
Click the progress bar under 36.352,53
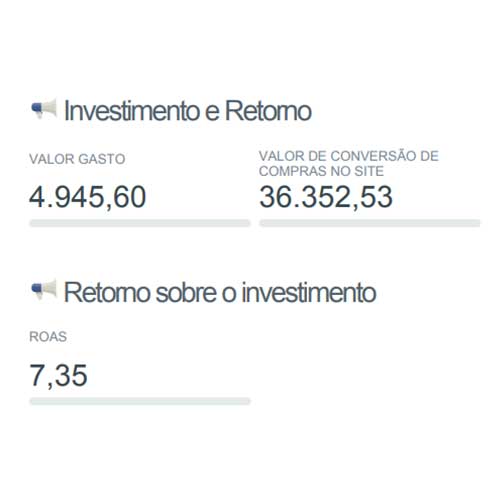(370, 223)
